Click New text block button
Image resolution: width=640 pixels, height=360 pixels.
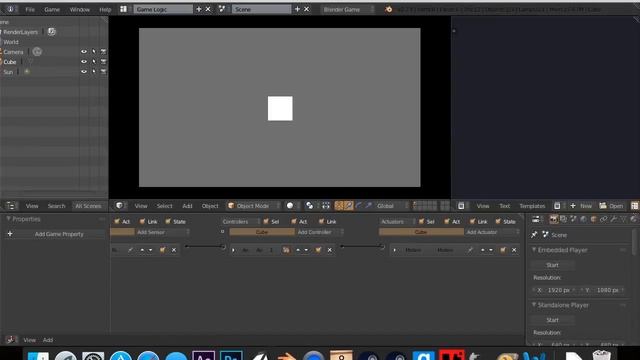coord(581,206)
